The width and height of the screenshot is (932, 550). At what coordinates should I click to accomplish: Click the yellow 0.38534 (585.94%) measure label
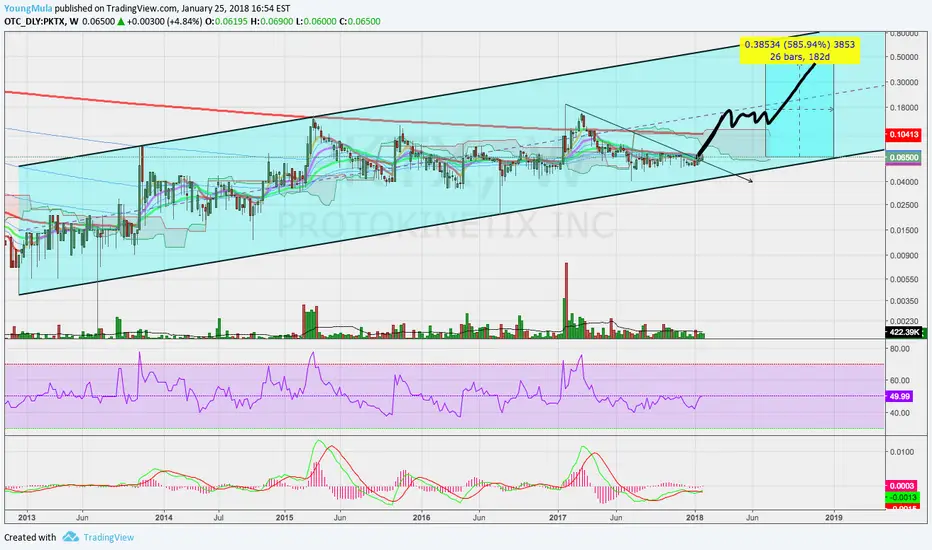(x=799, y=51)
